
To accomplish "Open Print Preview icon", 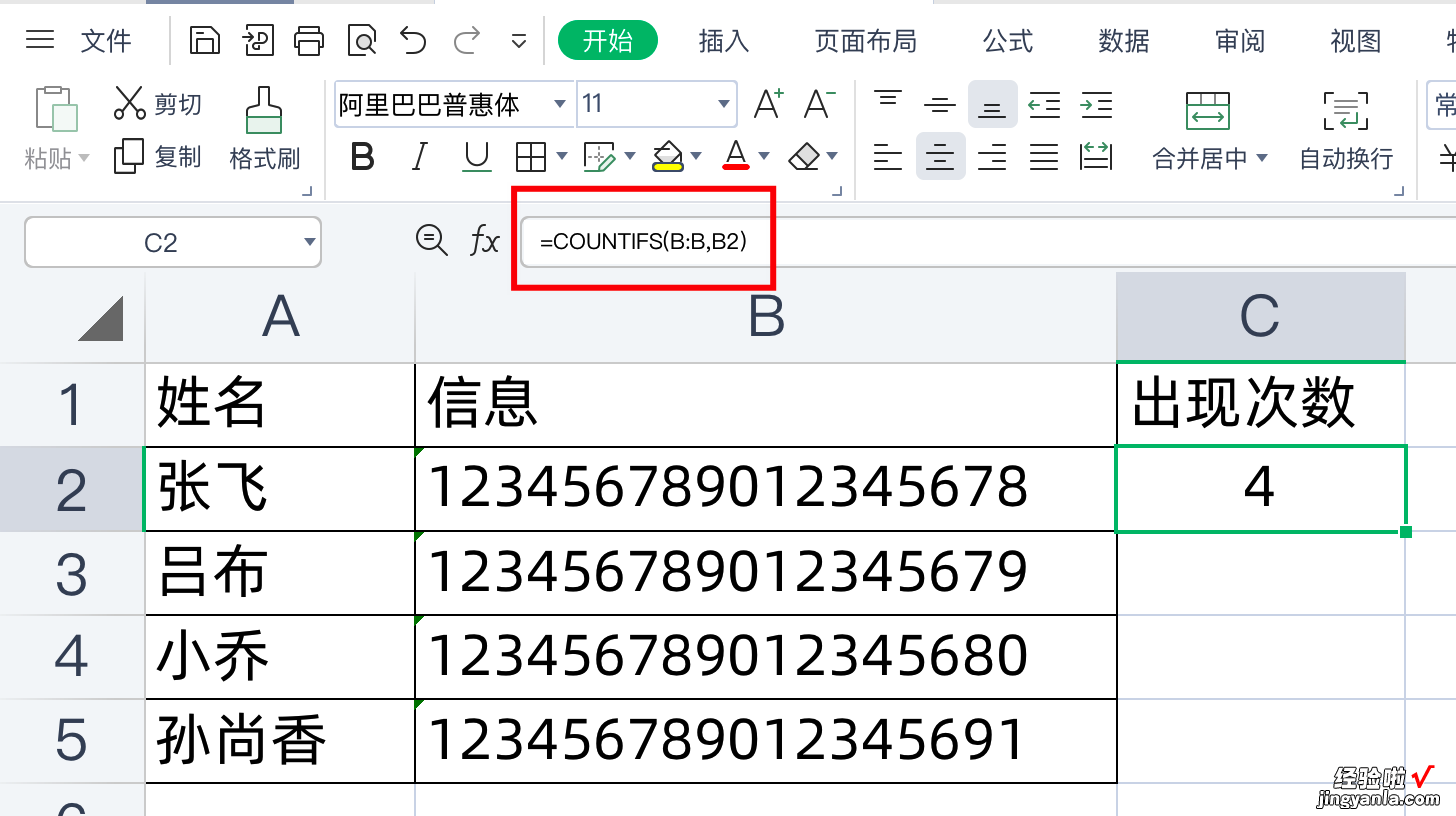I will [361, 40].
